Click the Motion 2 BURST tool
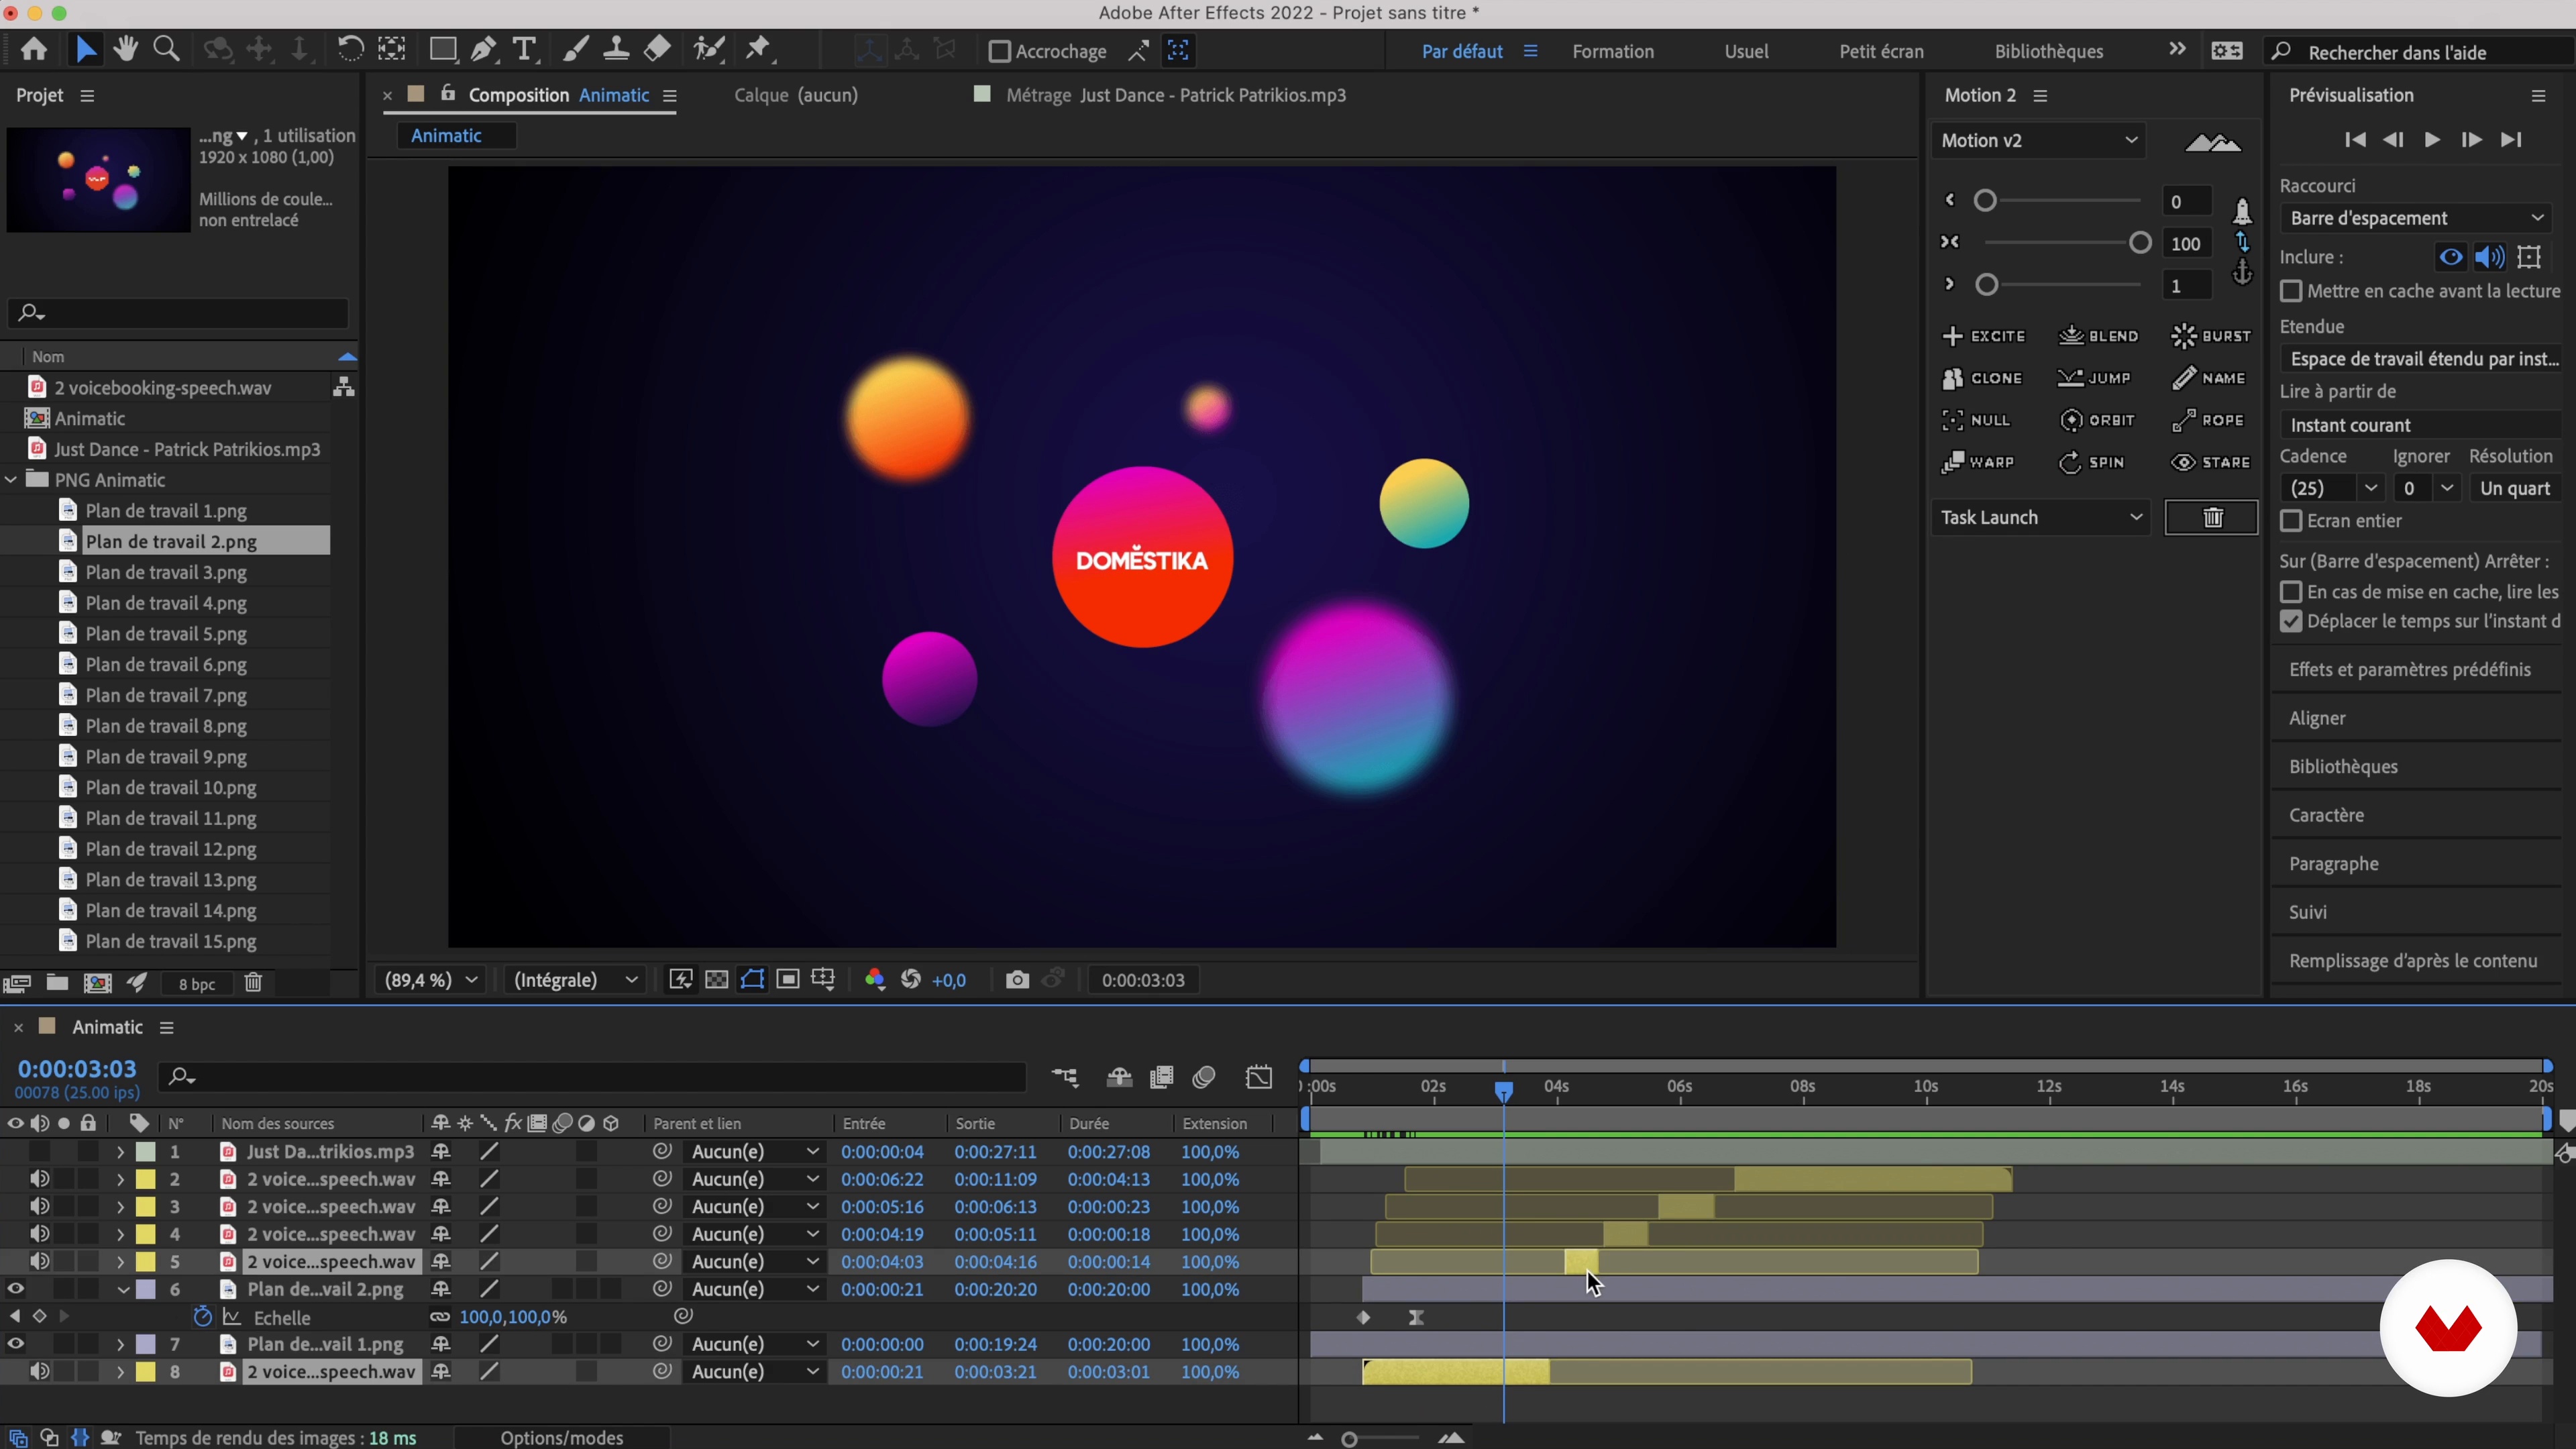The width and height of the screenshot is (2576, 1449). pyautogui.click(x=2211, y=336)
